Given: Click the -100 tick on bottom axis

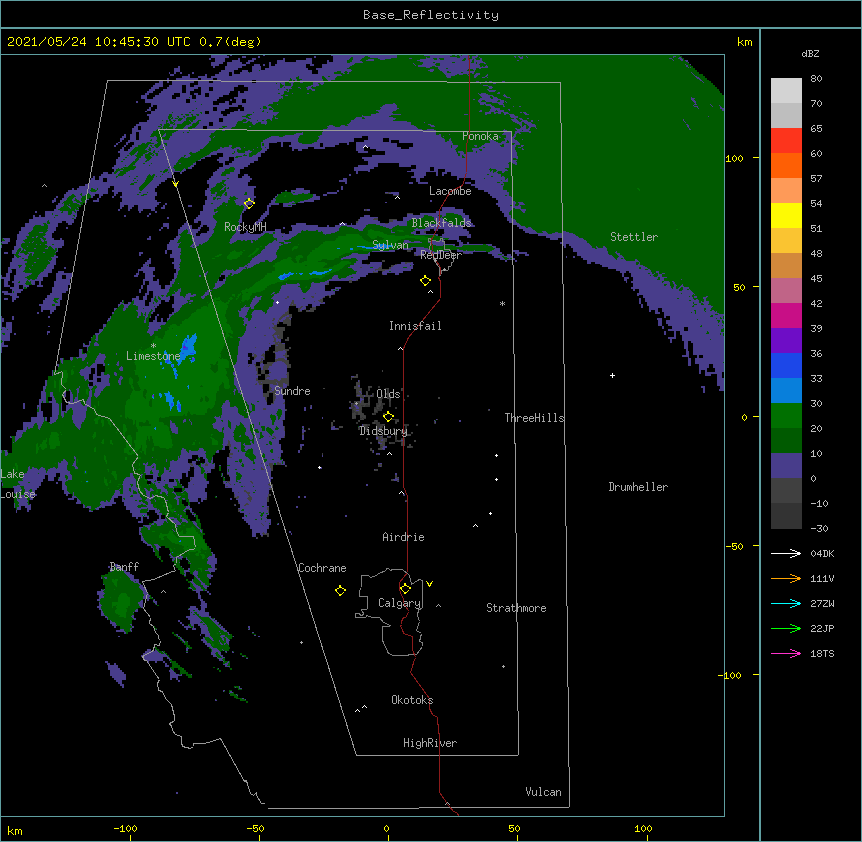Looking at the screenshot, I should tap(125, 828).
